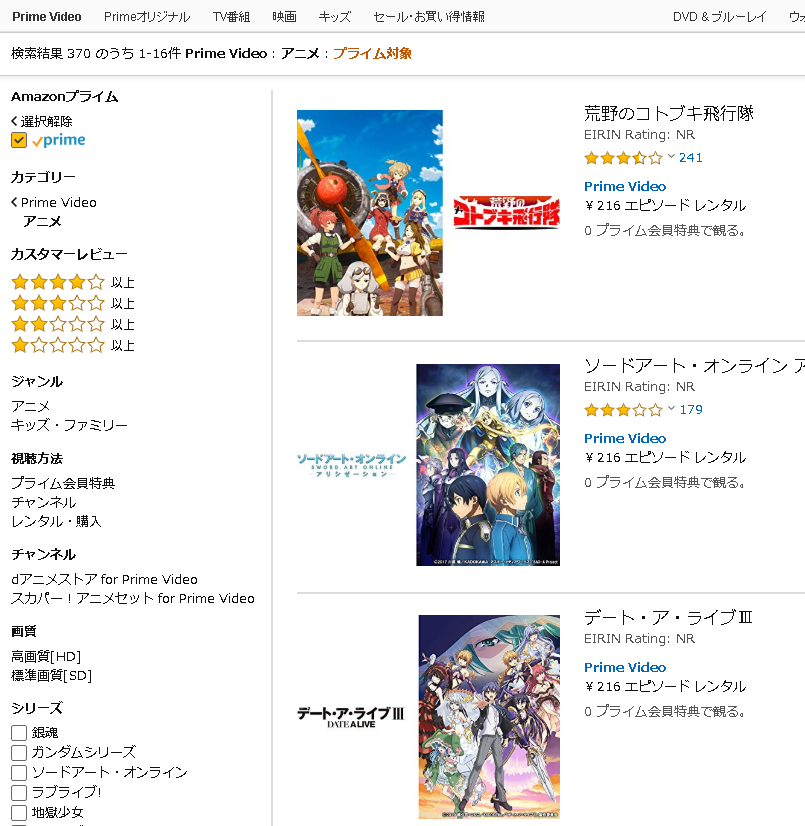
Task: Check the 銀魂 series checkbox
Action: [x=19, y=733]
